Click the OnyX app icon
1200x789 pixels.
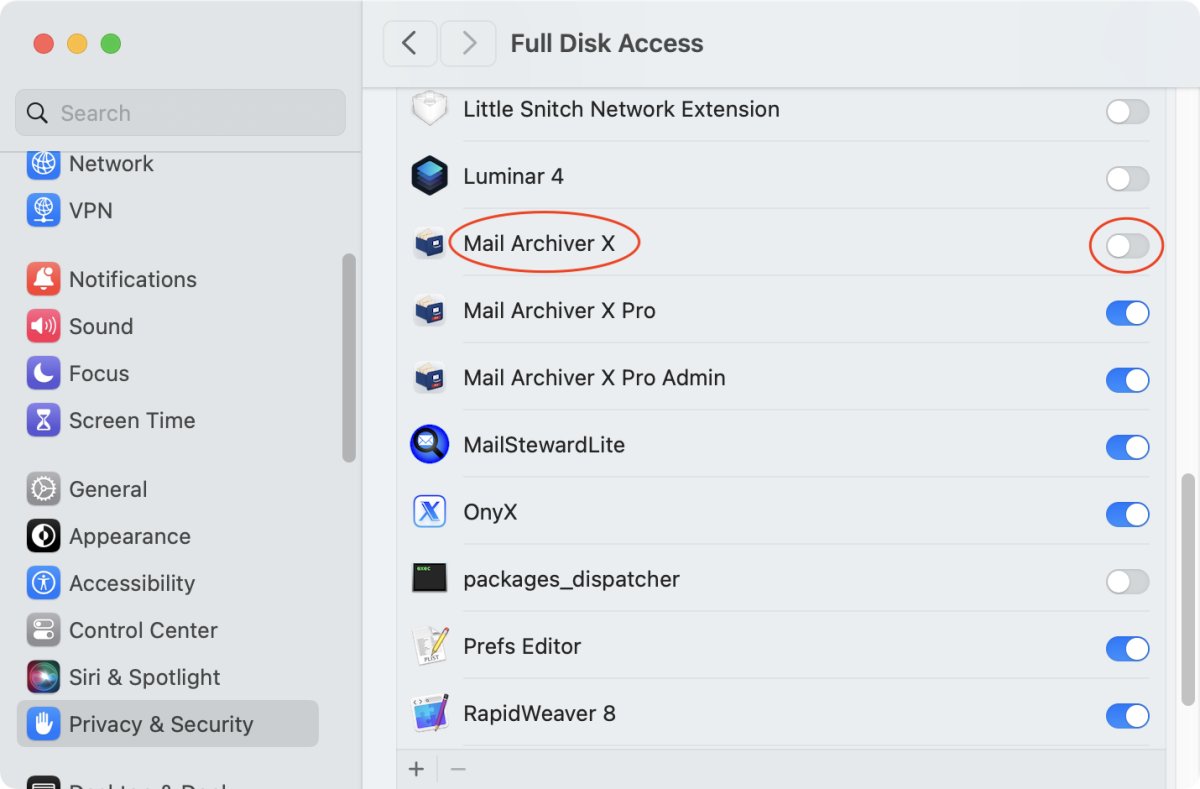pyautogui.click(x=429, y=512)
